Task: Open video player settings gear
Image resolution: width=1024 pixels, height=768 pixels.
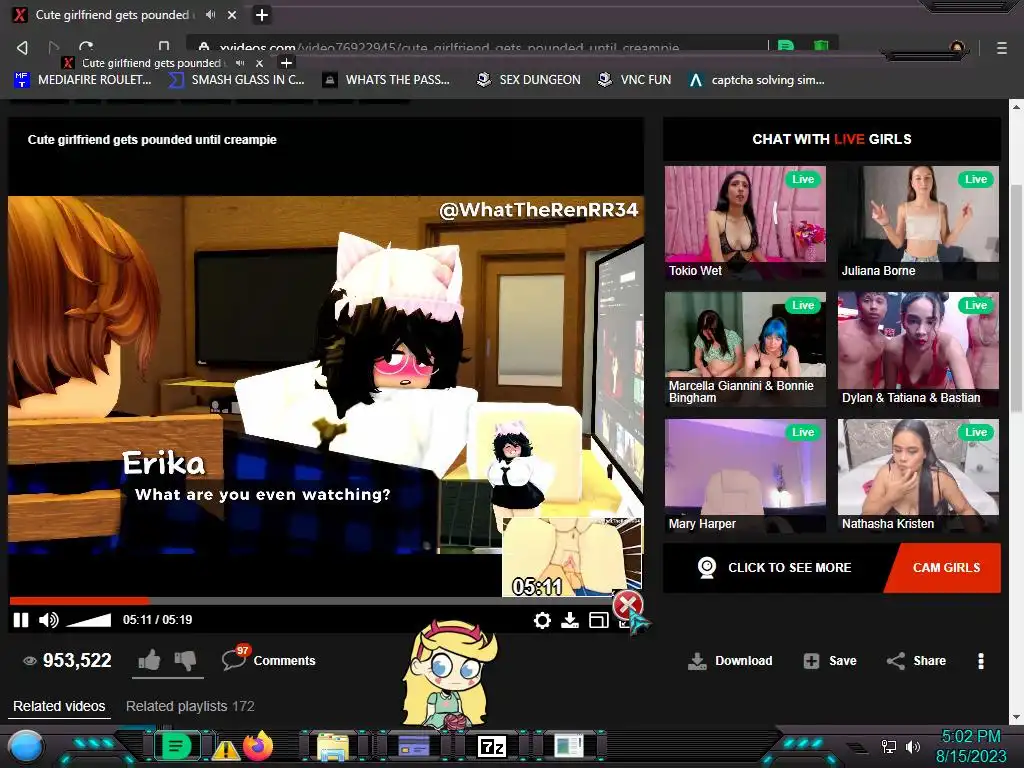Action: 542,620
